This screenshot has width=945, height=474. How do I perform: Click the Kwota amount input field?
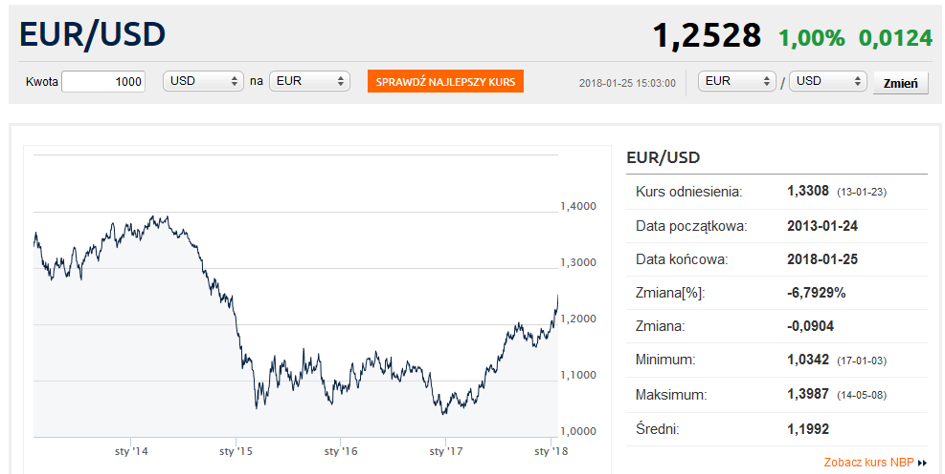pos(104,81)
